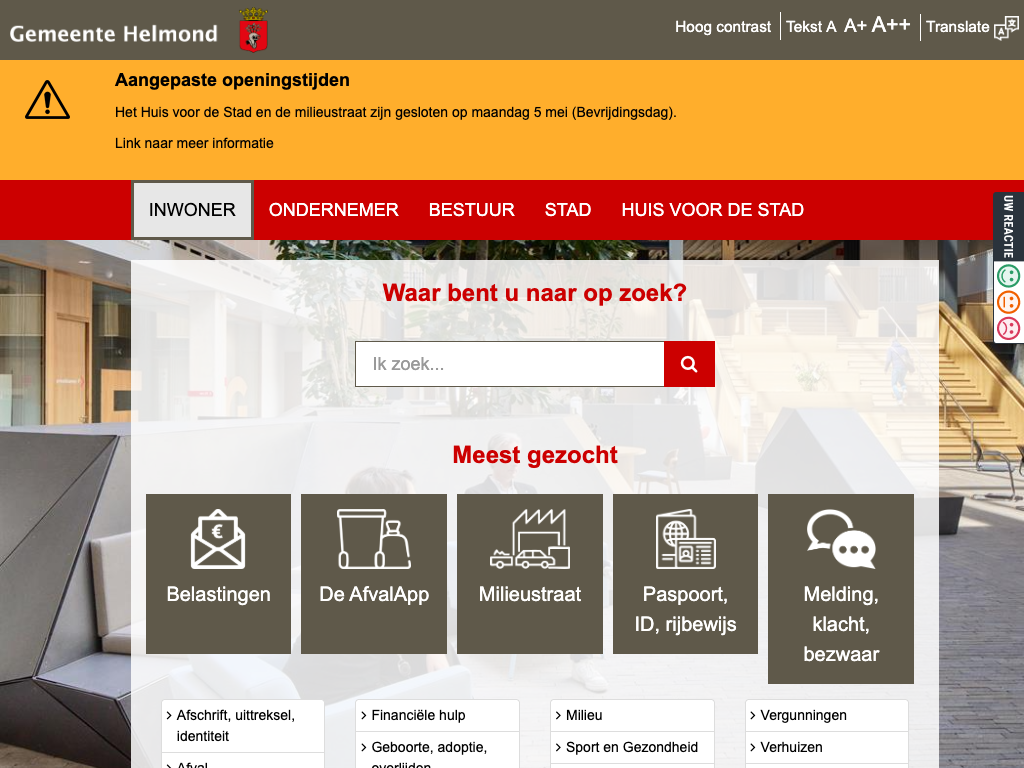
Task: Click the pink sad smiley feedback icon
Action: (x=1008, y=328)
